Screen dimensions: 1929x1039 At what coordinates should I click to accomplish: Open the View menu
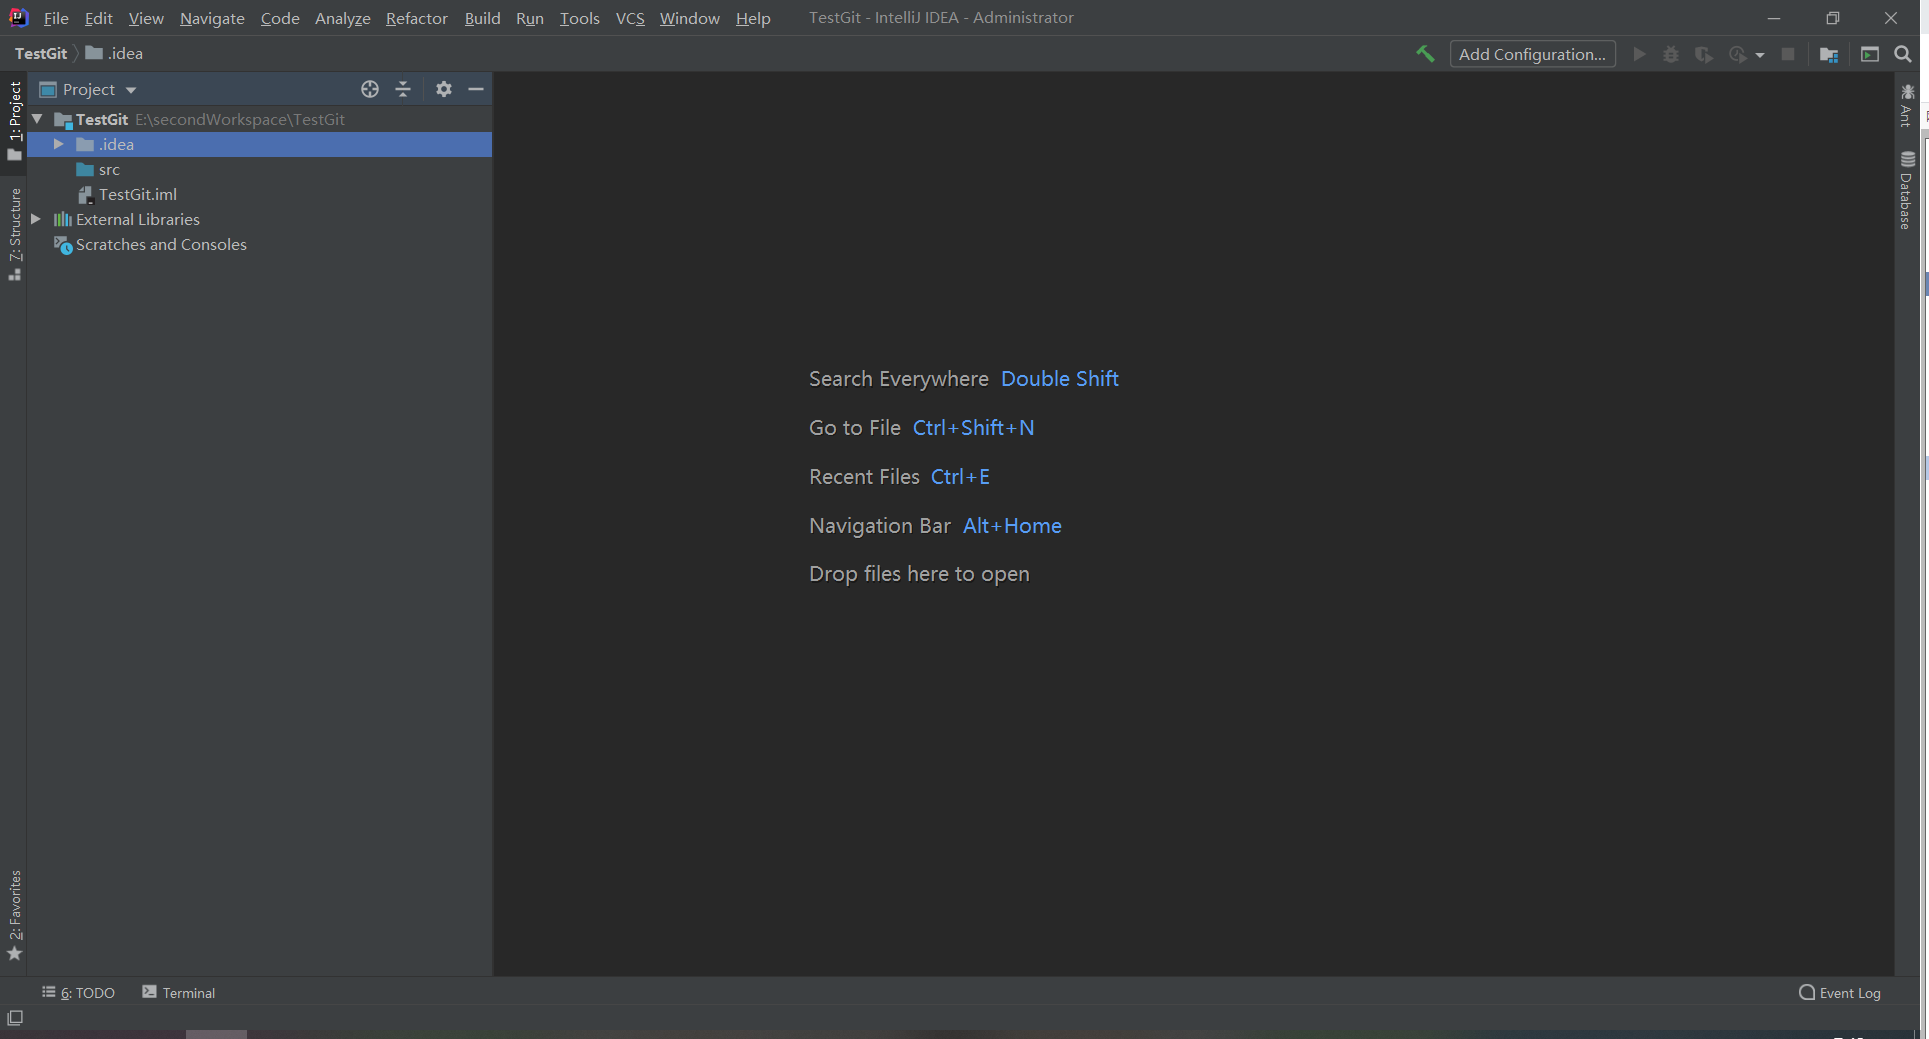146,18
